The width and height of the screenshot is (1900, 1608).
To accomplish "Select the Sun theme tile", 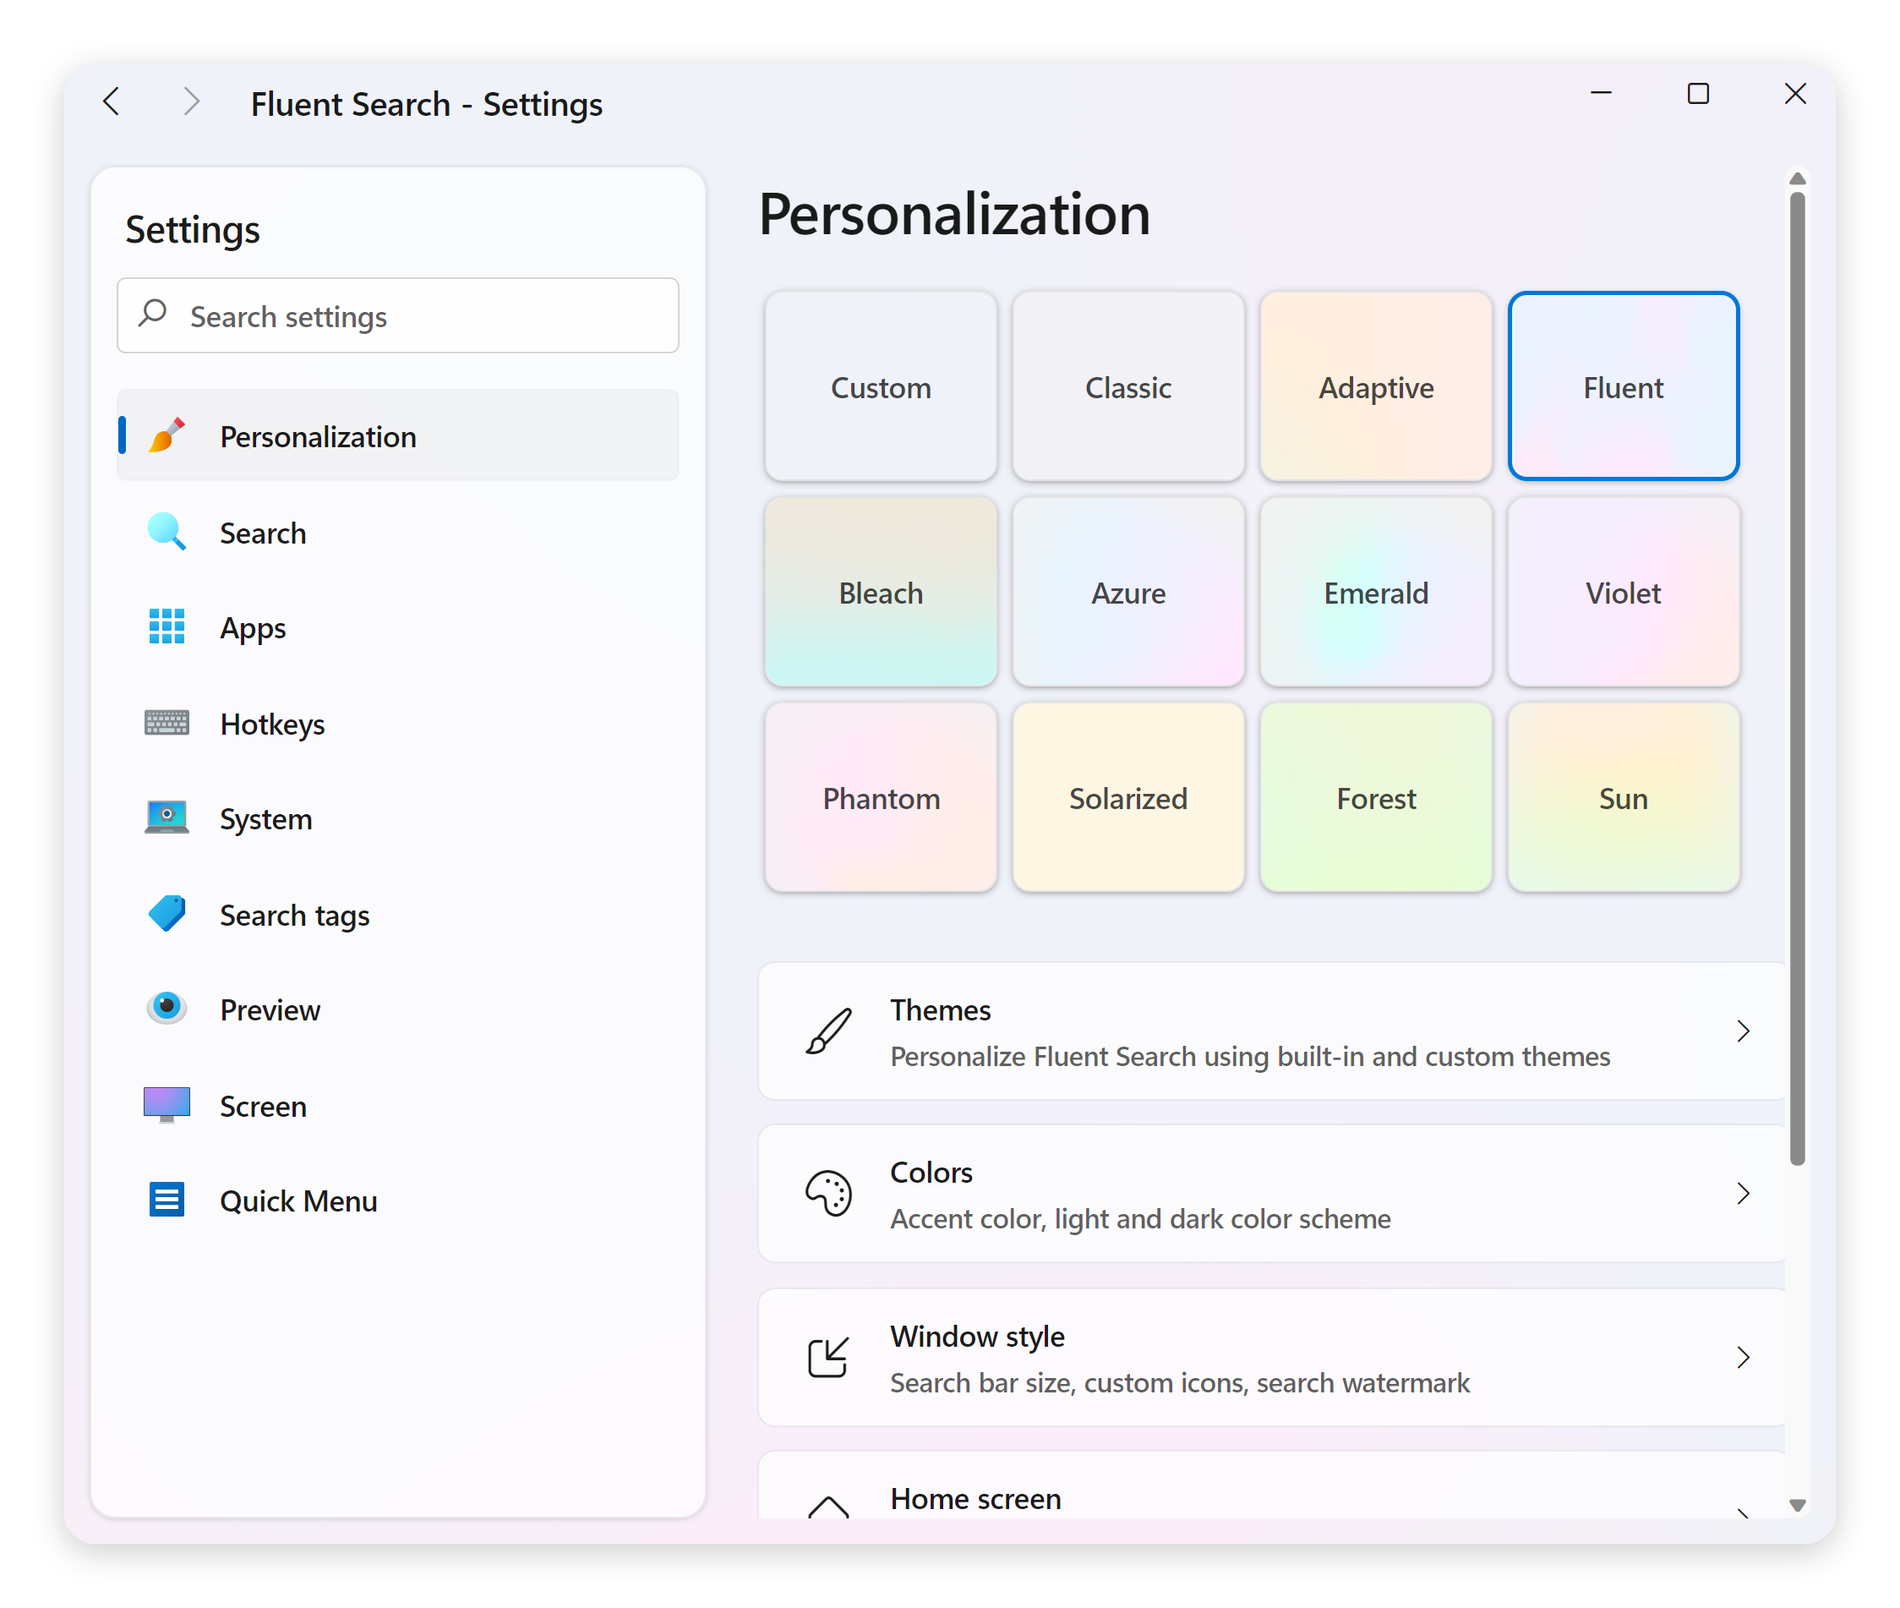I will (x=1623, y=797).
